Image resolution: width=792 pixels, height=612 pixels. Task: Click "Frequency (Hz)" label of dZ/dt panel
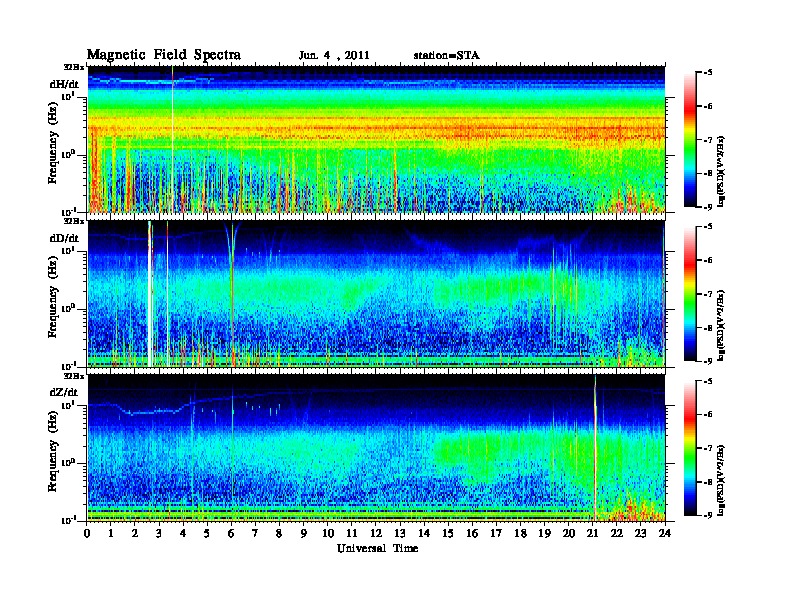(53, 452)
